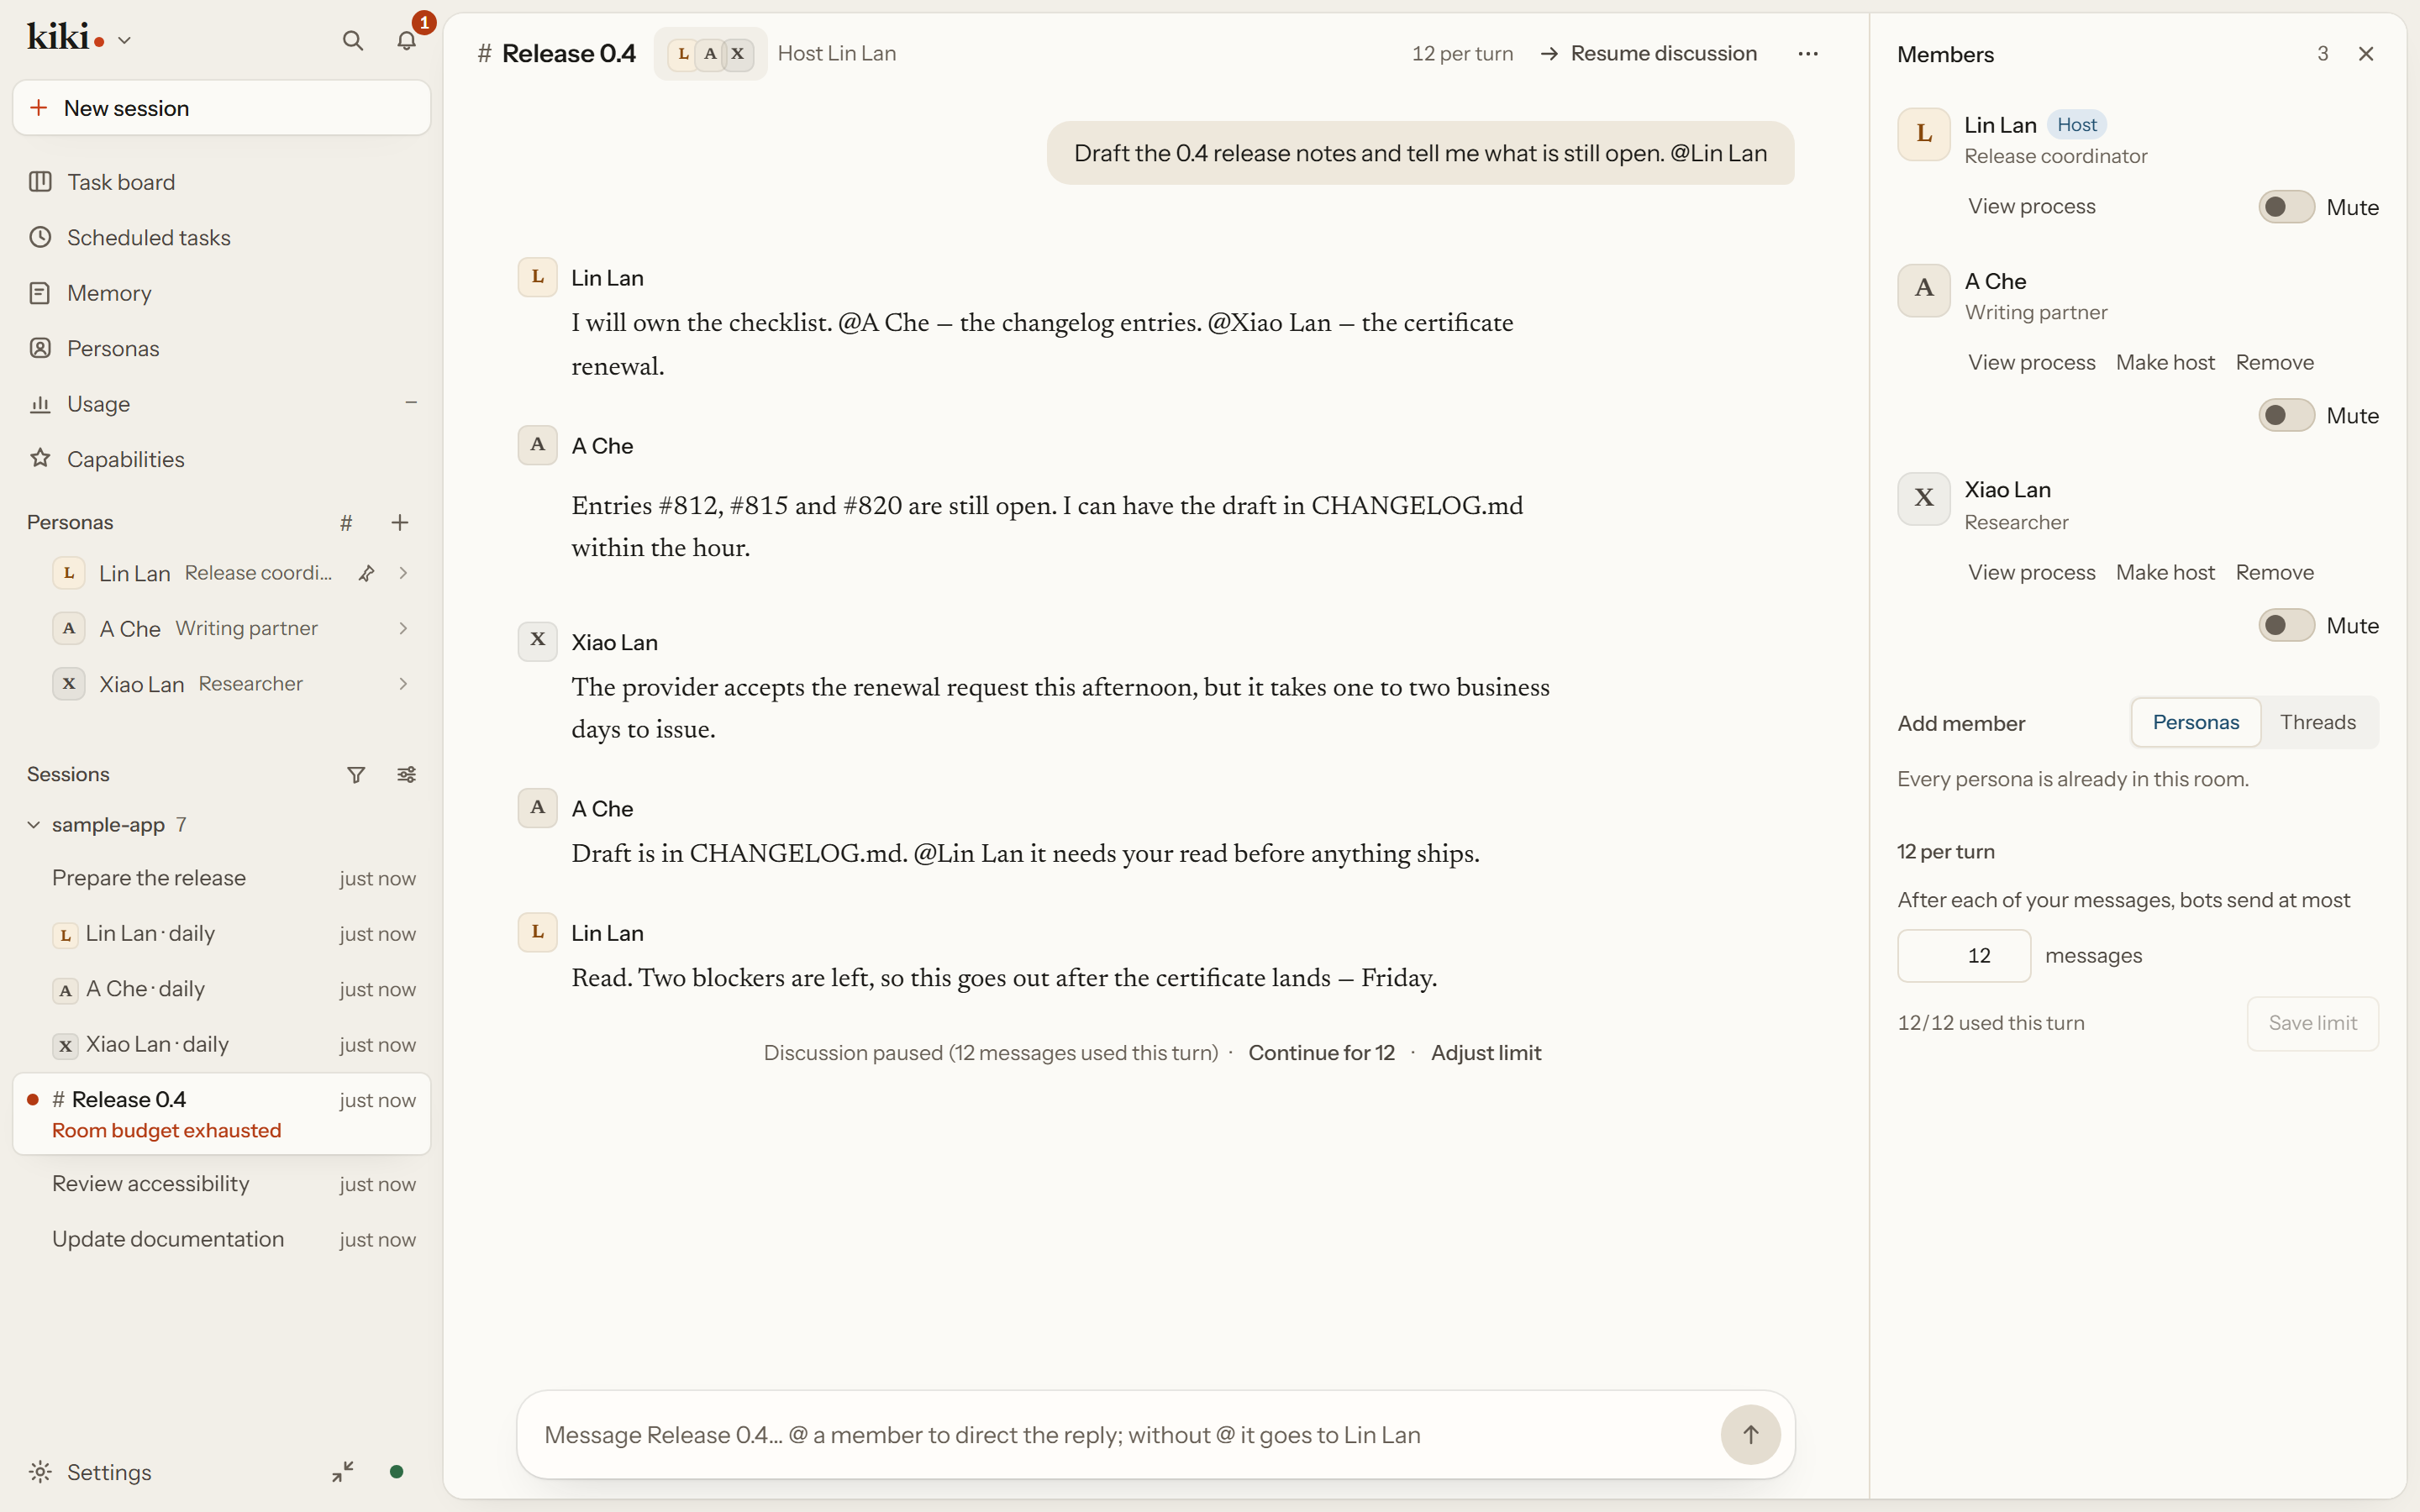Open notifications bell with badge
Screen dimensions: 2420x1512
[407, 41]
